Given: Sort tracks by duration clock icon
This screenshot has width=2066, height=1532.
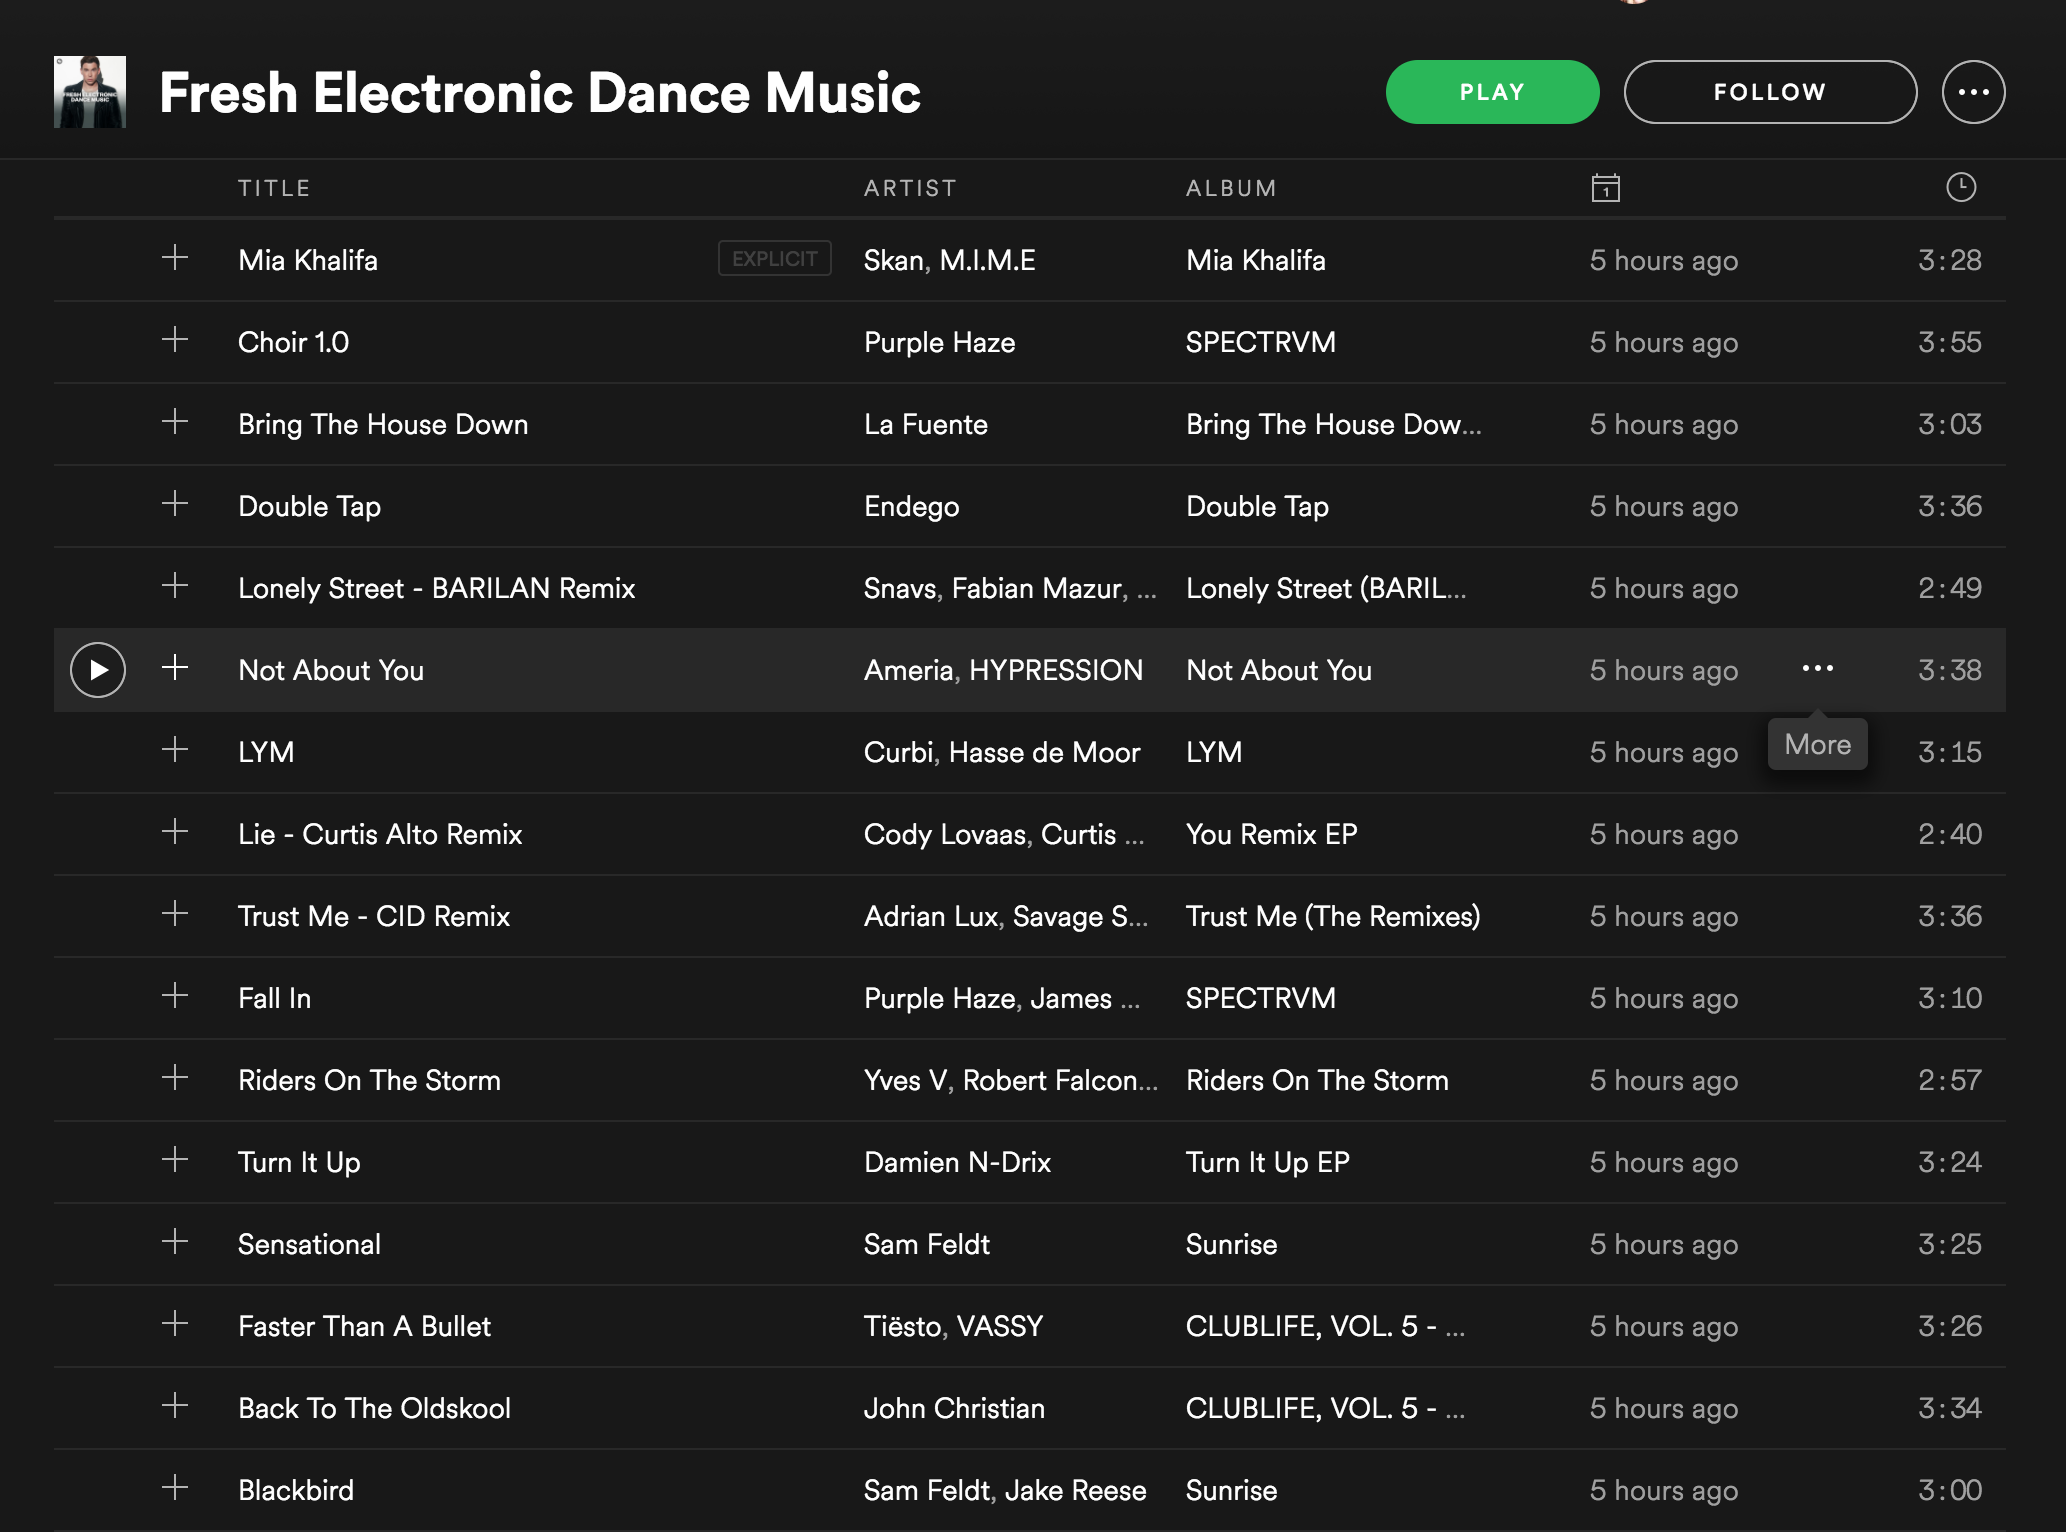Looking at the screenshot, I should pos(1961,187).
